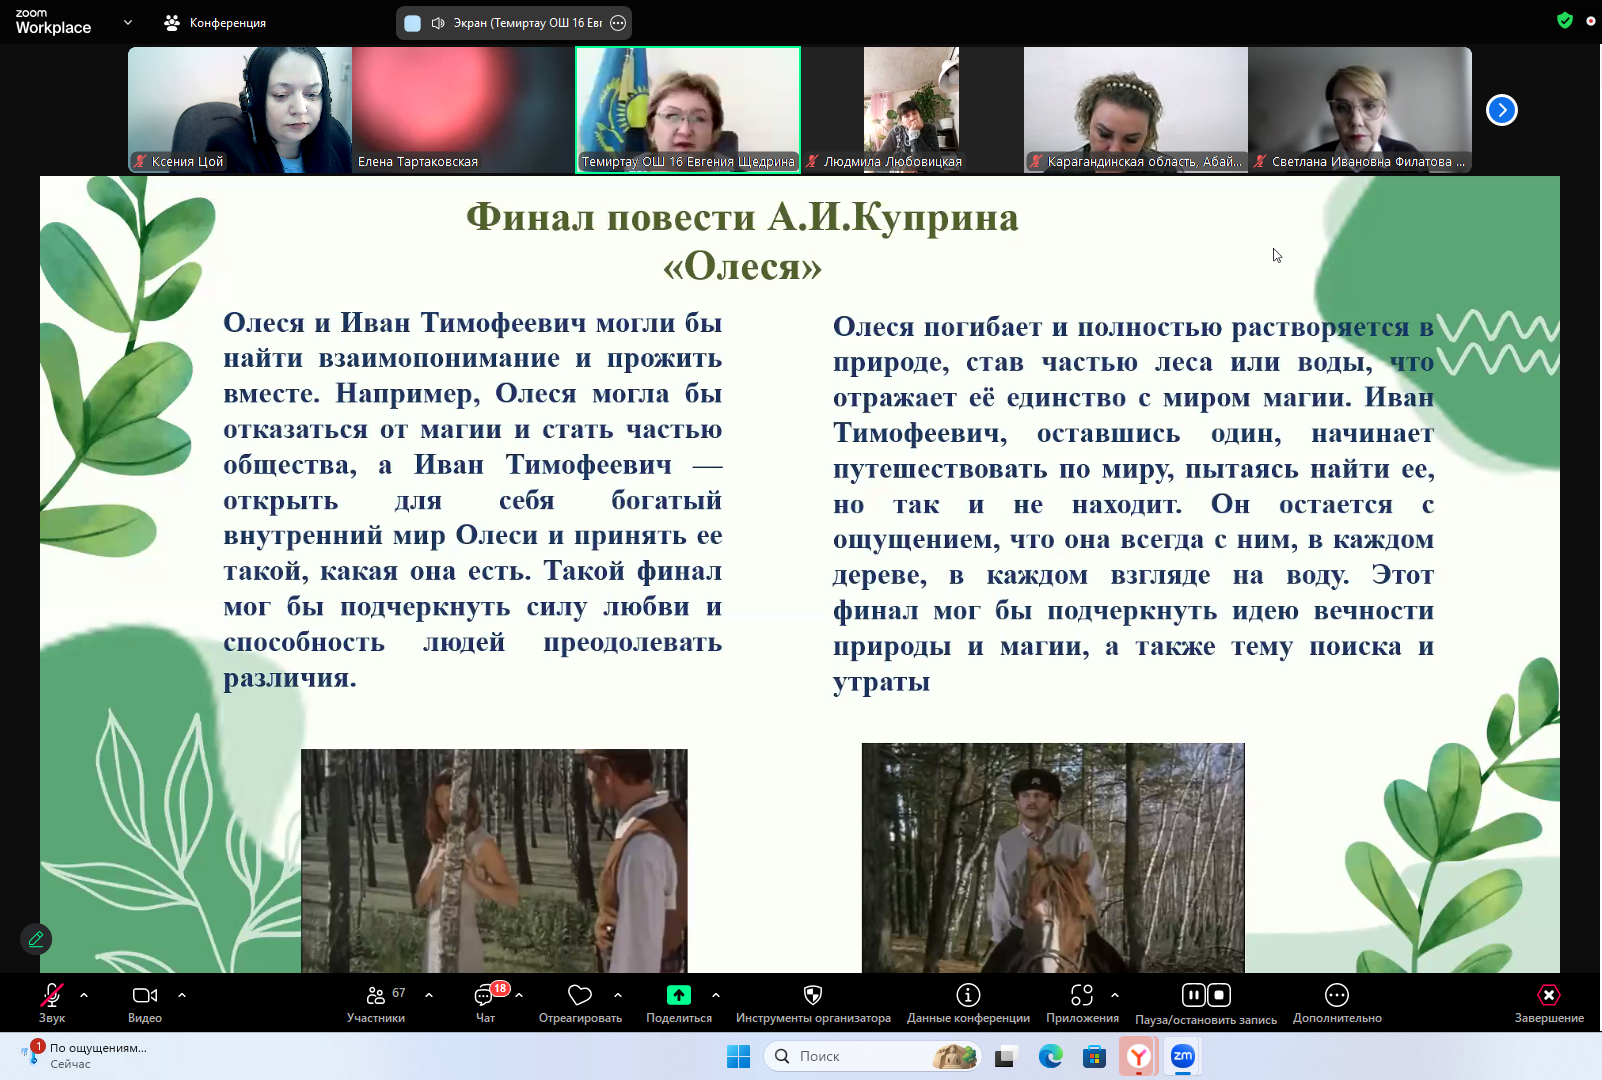
Task: Open Meeting info icon
Action: coord(968,995)
